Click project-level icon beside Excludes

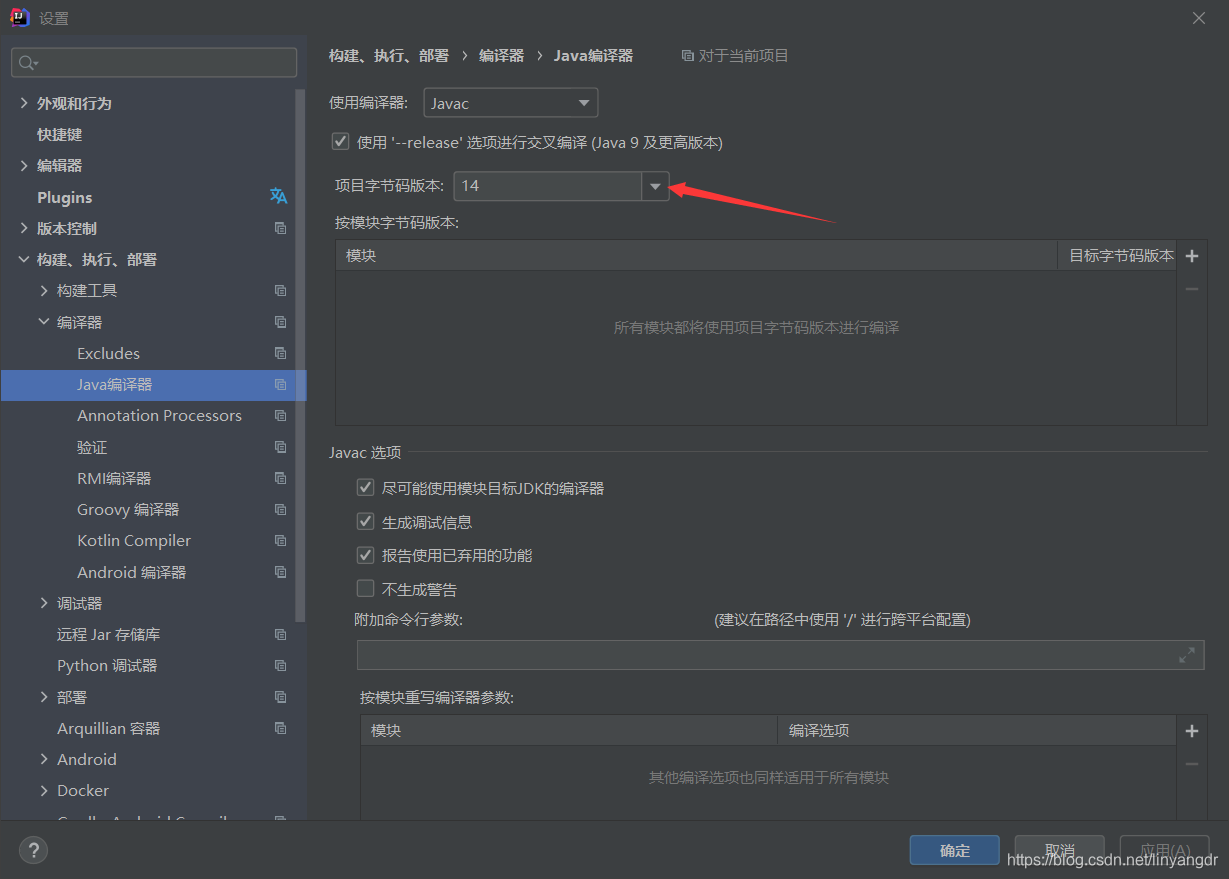tap(280, 353)
